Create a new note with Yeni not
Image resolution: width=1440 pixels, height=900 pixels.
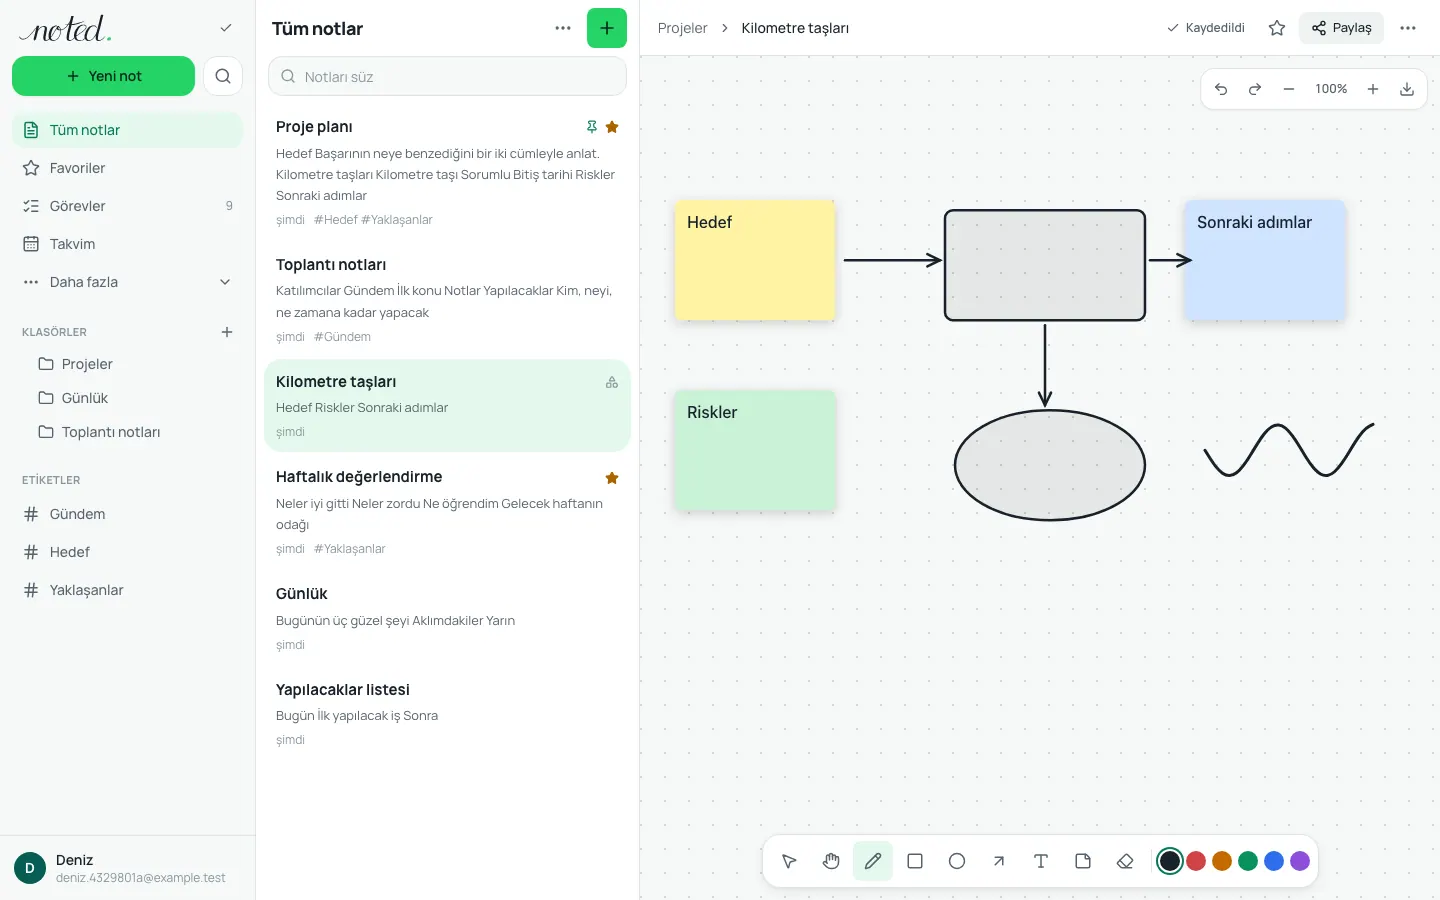tap(103, 76)
